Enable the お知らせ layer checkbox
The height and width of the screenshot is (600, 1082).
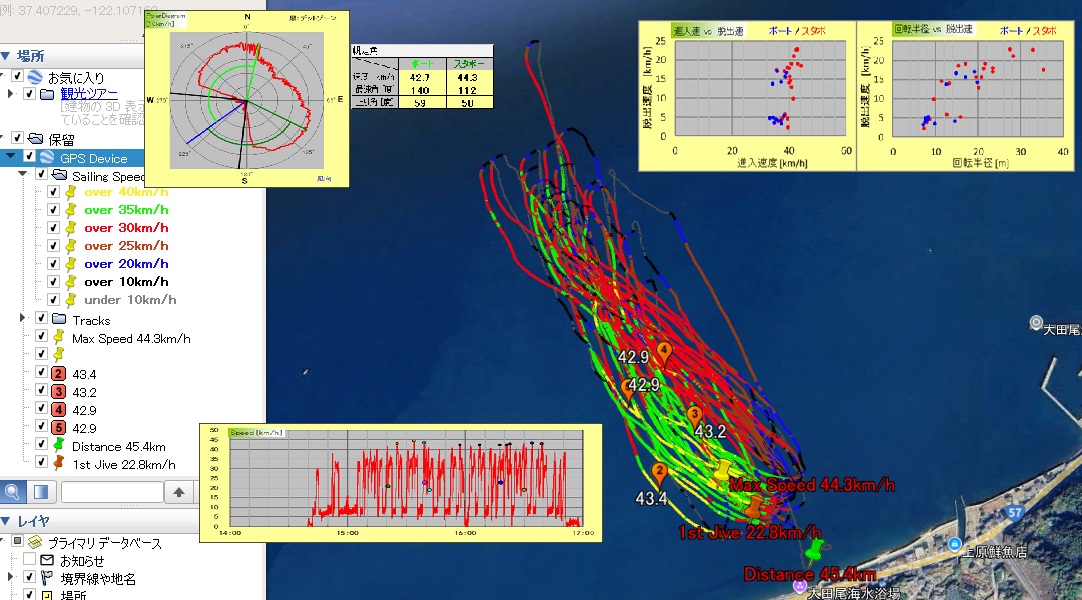[30, 559]
